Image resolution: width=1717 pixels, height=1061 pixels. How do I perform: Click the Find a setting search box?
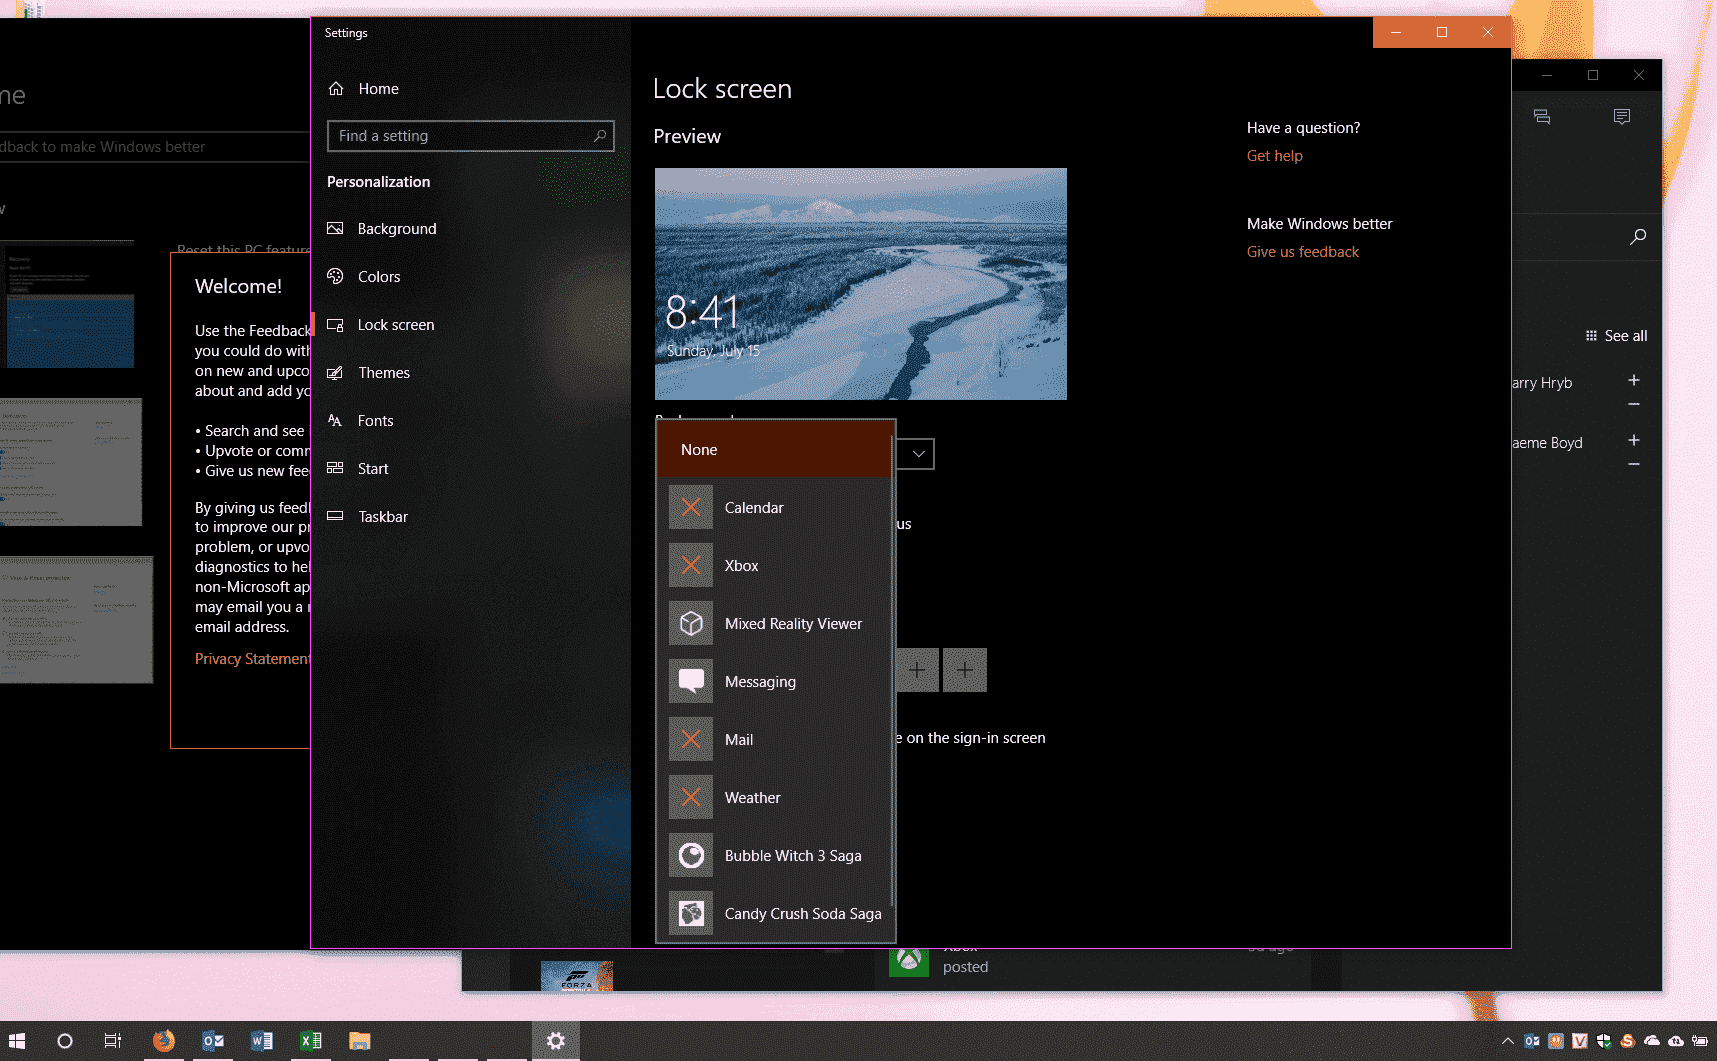[470, 136]
